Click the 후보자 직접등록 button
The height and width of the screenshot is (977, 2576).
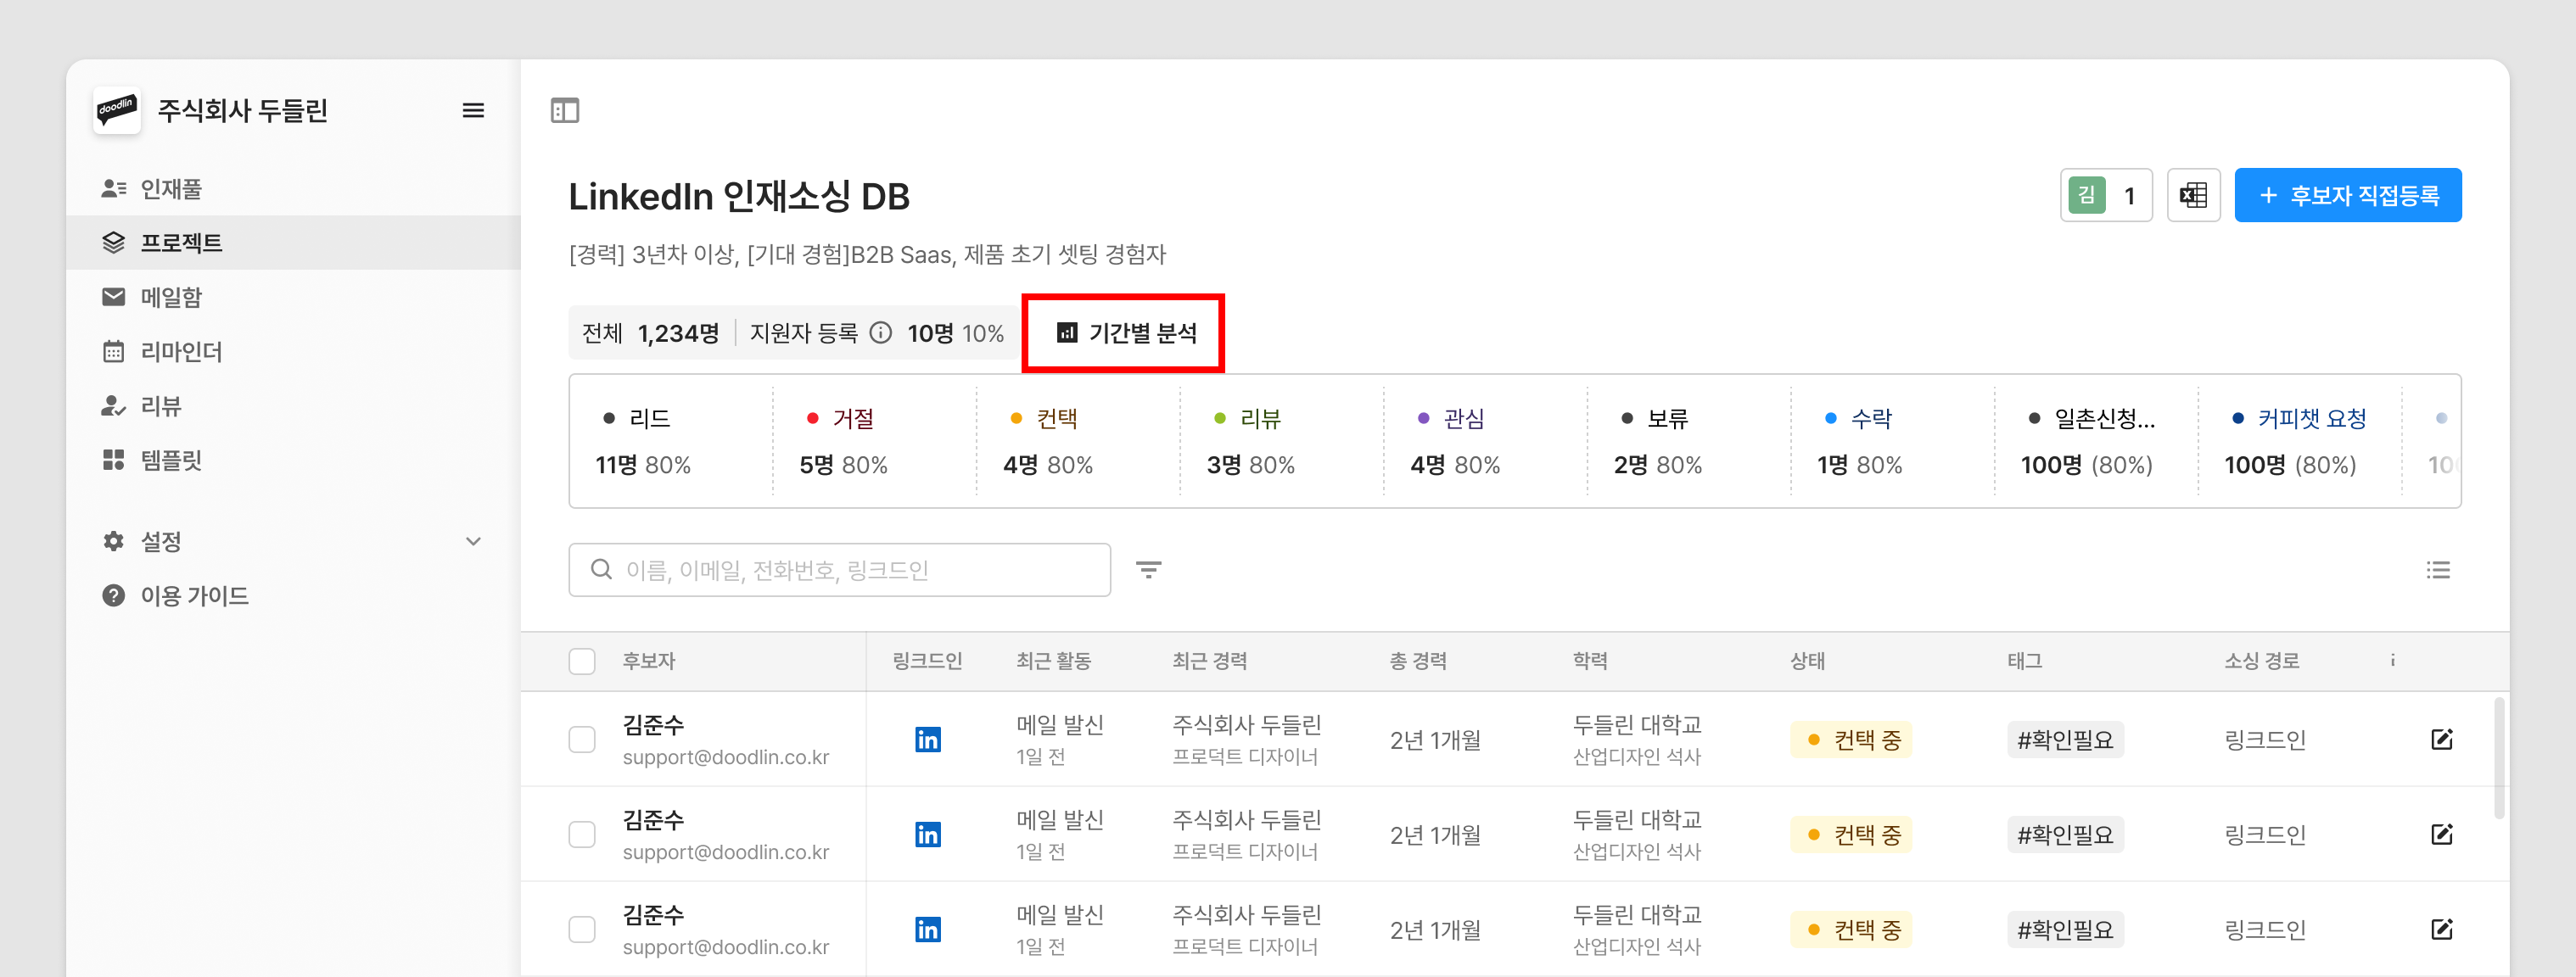point(2348,195)
